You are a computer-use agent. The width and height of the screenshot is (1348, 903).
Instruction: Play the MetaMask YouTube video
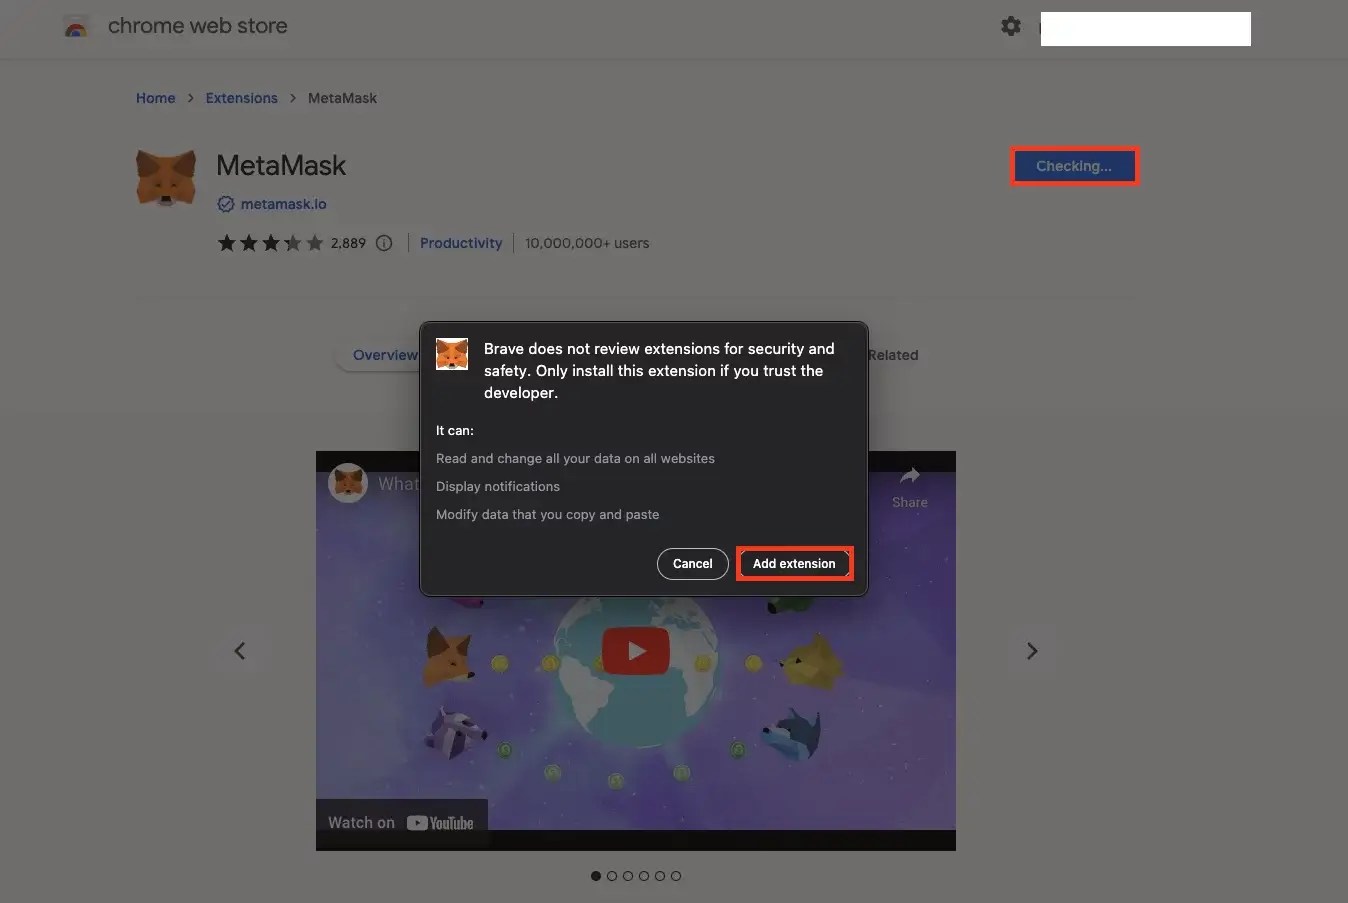(x=635, y=650)
